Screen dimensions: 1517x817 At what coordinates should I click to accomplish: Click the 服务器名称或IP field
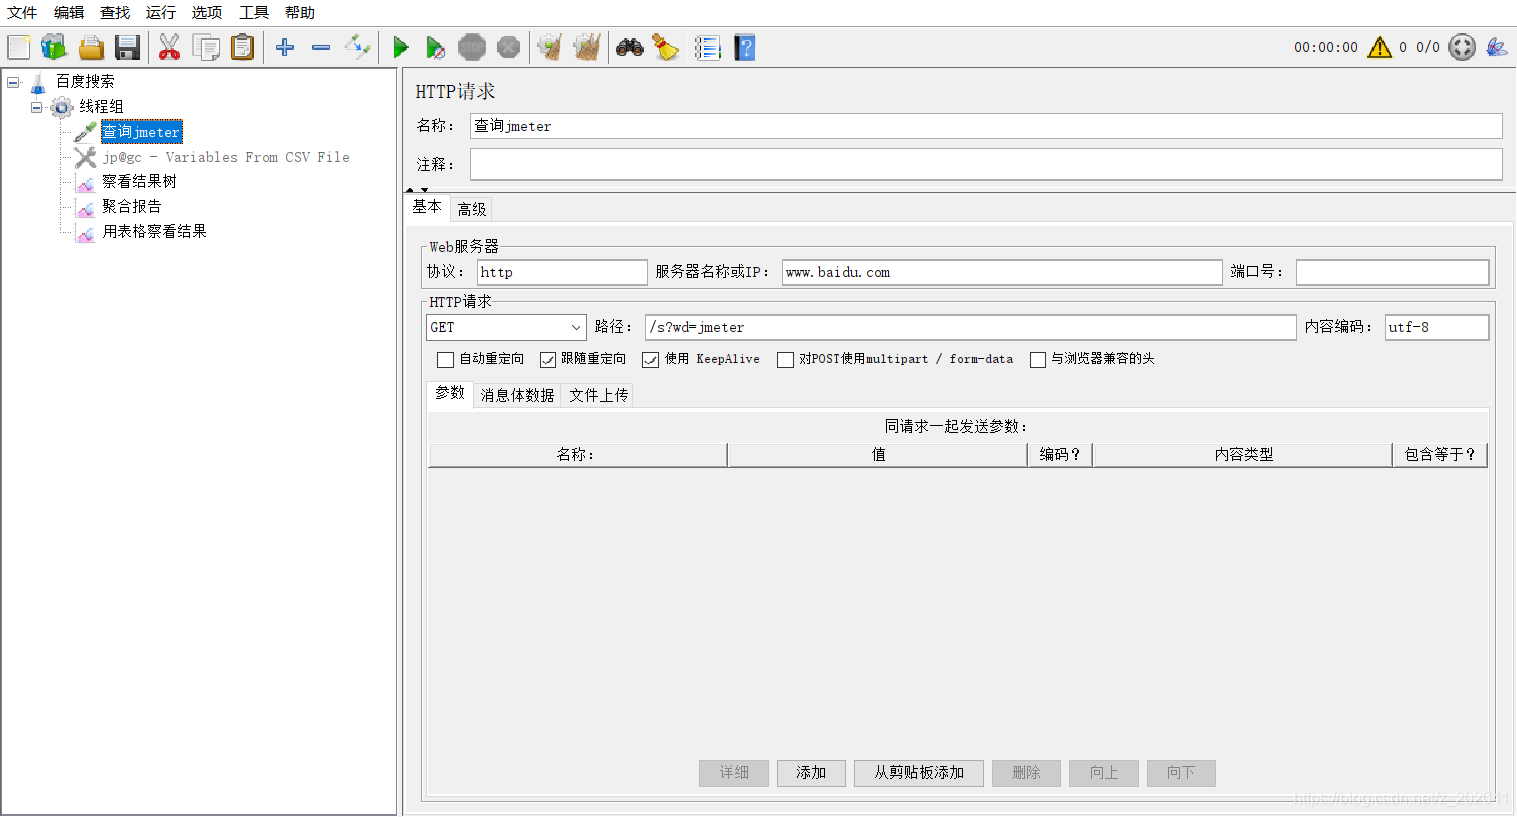pos(1002,272)
